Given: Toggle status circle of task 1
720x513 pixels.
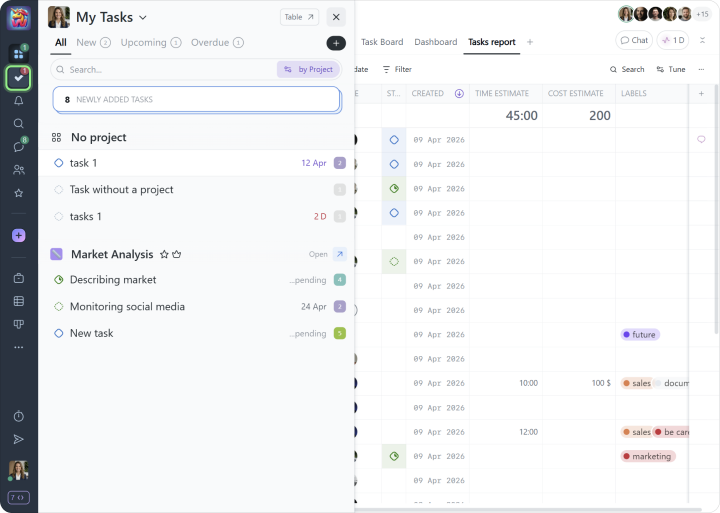Looking at the screenshot, I should (x=59, y=163).
